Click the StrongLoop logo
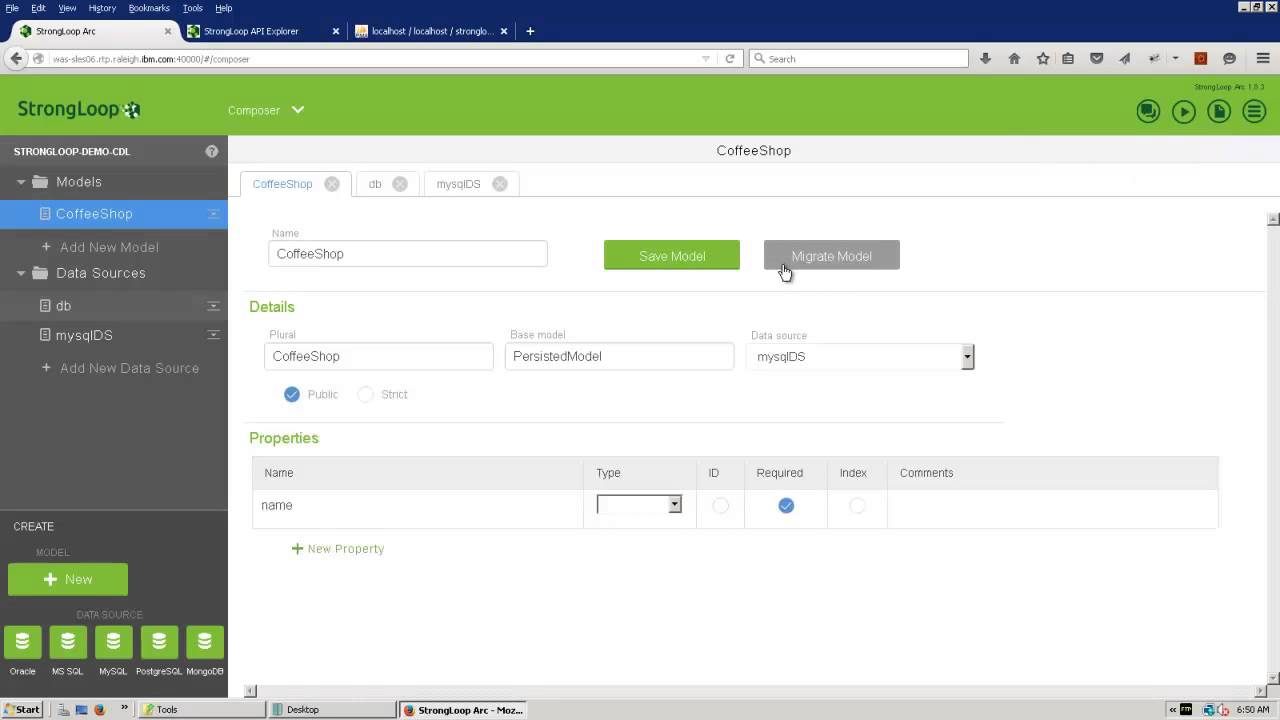Image resolution: width=1280 pixels, height=720 pixels. [x=79, y=110]
